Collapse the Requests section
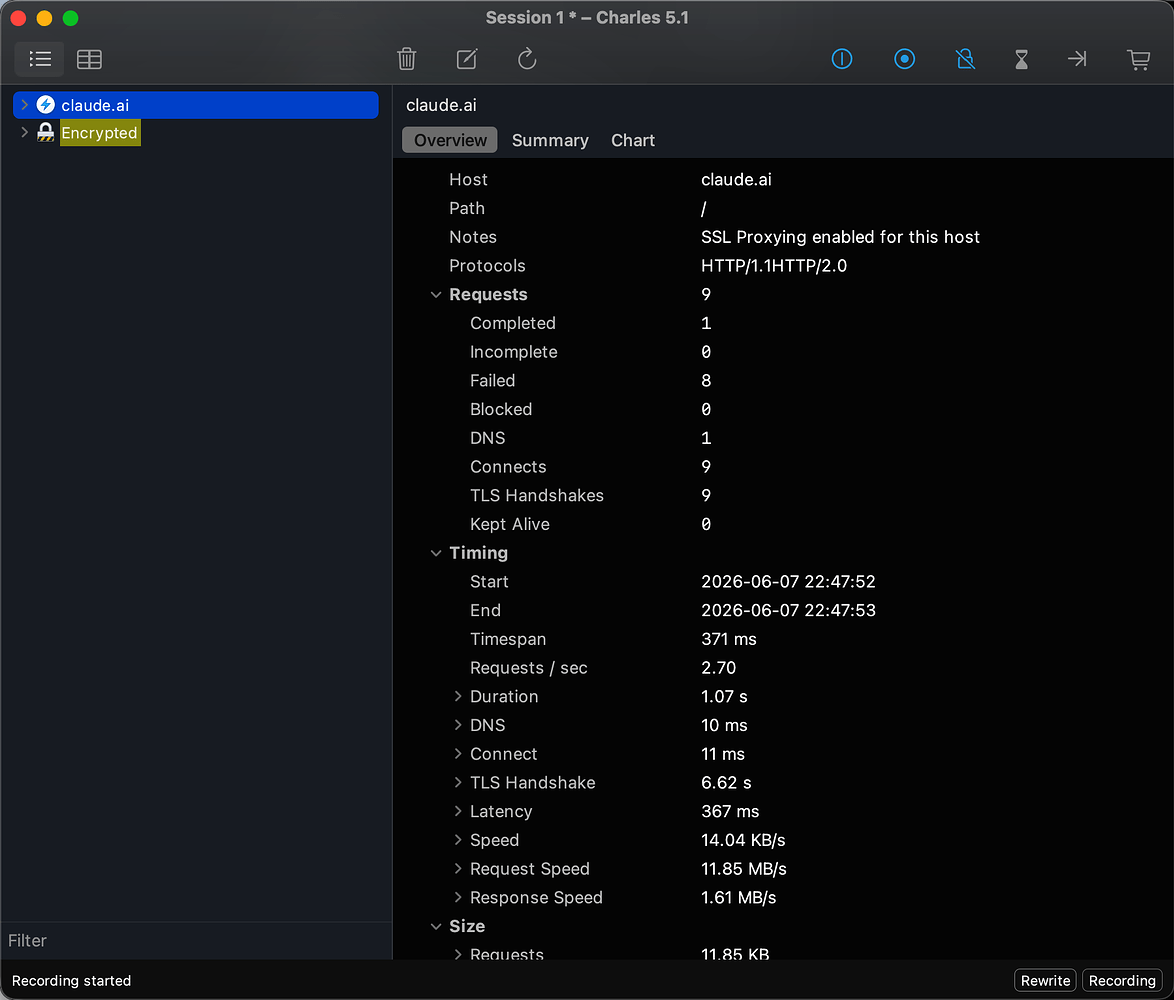The width and height of the screenshot is (1174, 1000). click(x=436, y=295)
